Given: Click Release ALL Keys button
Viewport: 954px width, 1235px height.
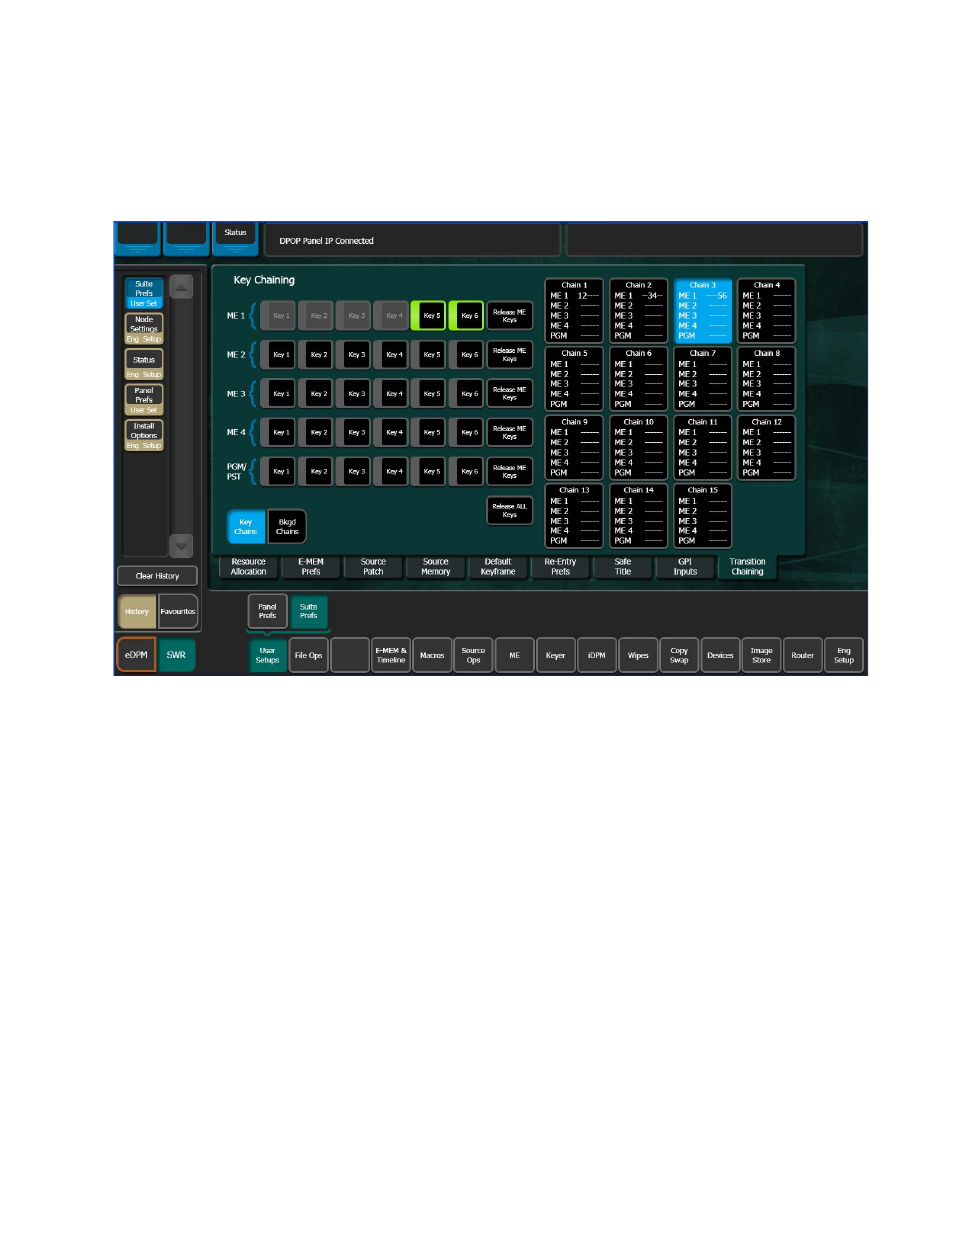Looking at the screenshot, I should click(x=509, y=511).
